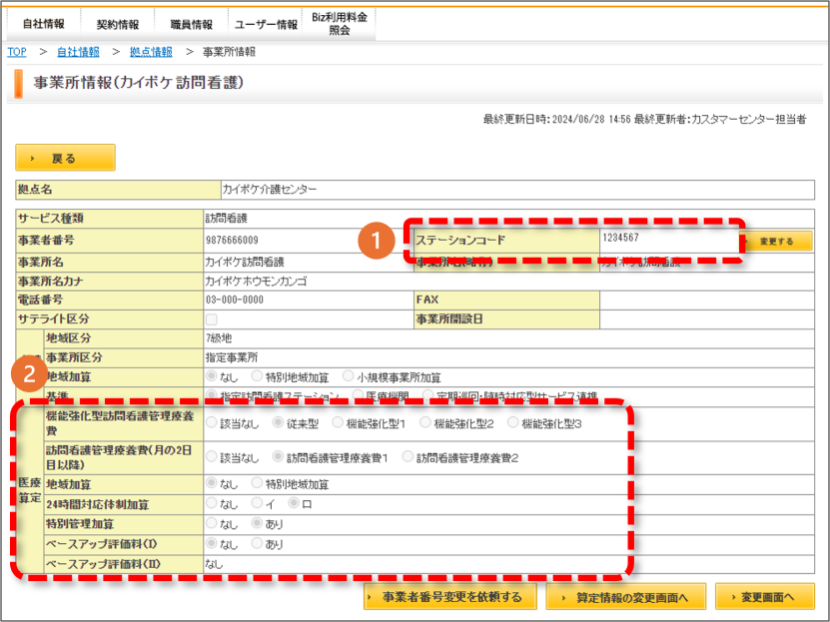Image resolution: width=830 pixels, height=622 pixels.
Task: Open the Biz利用料金照会 tab
Action: coord(339,24)
